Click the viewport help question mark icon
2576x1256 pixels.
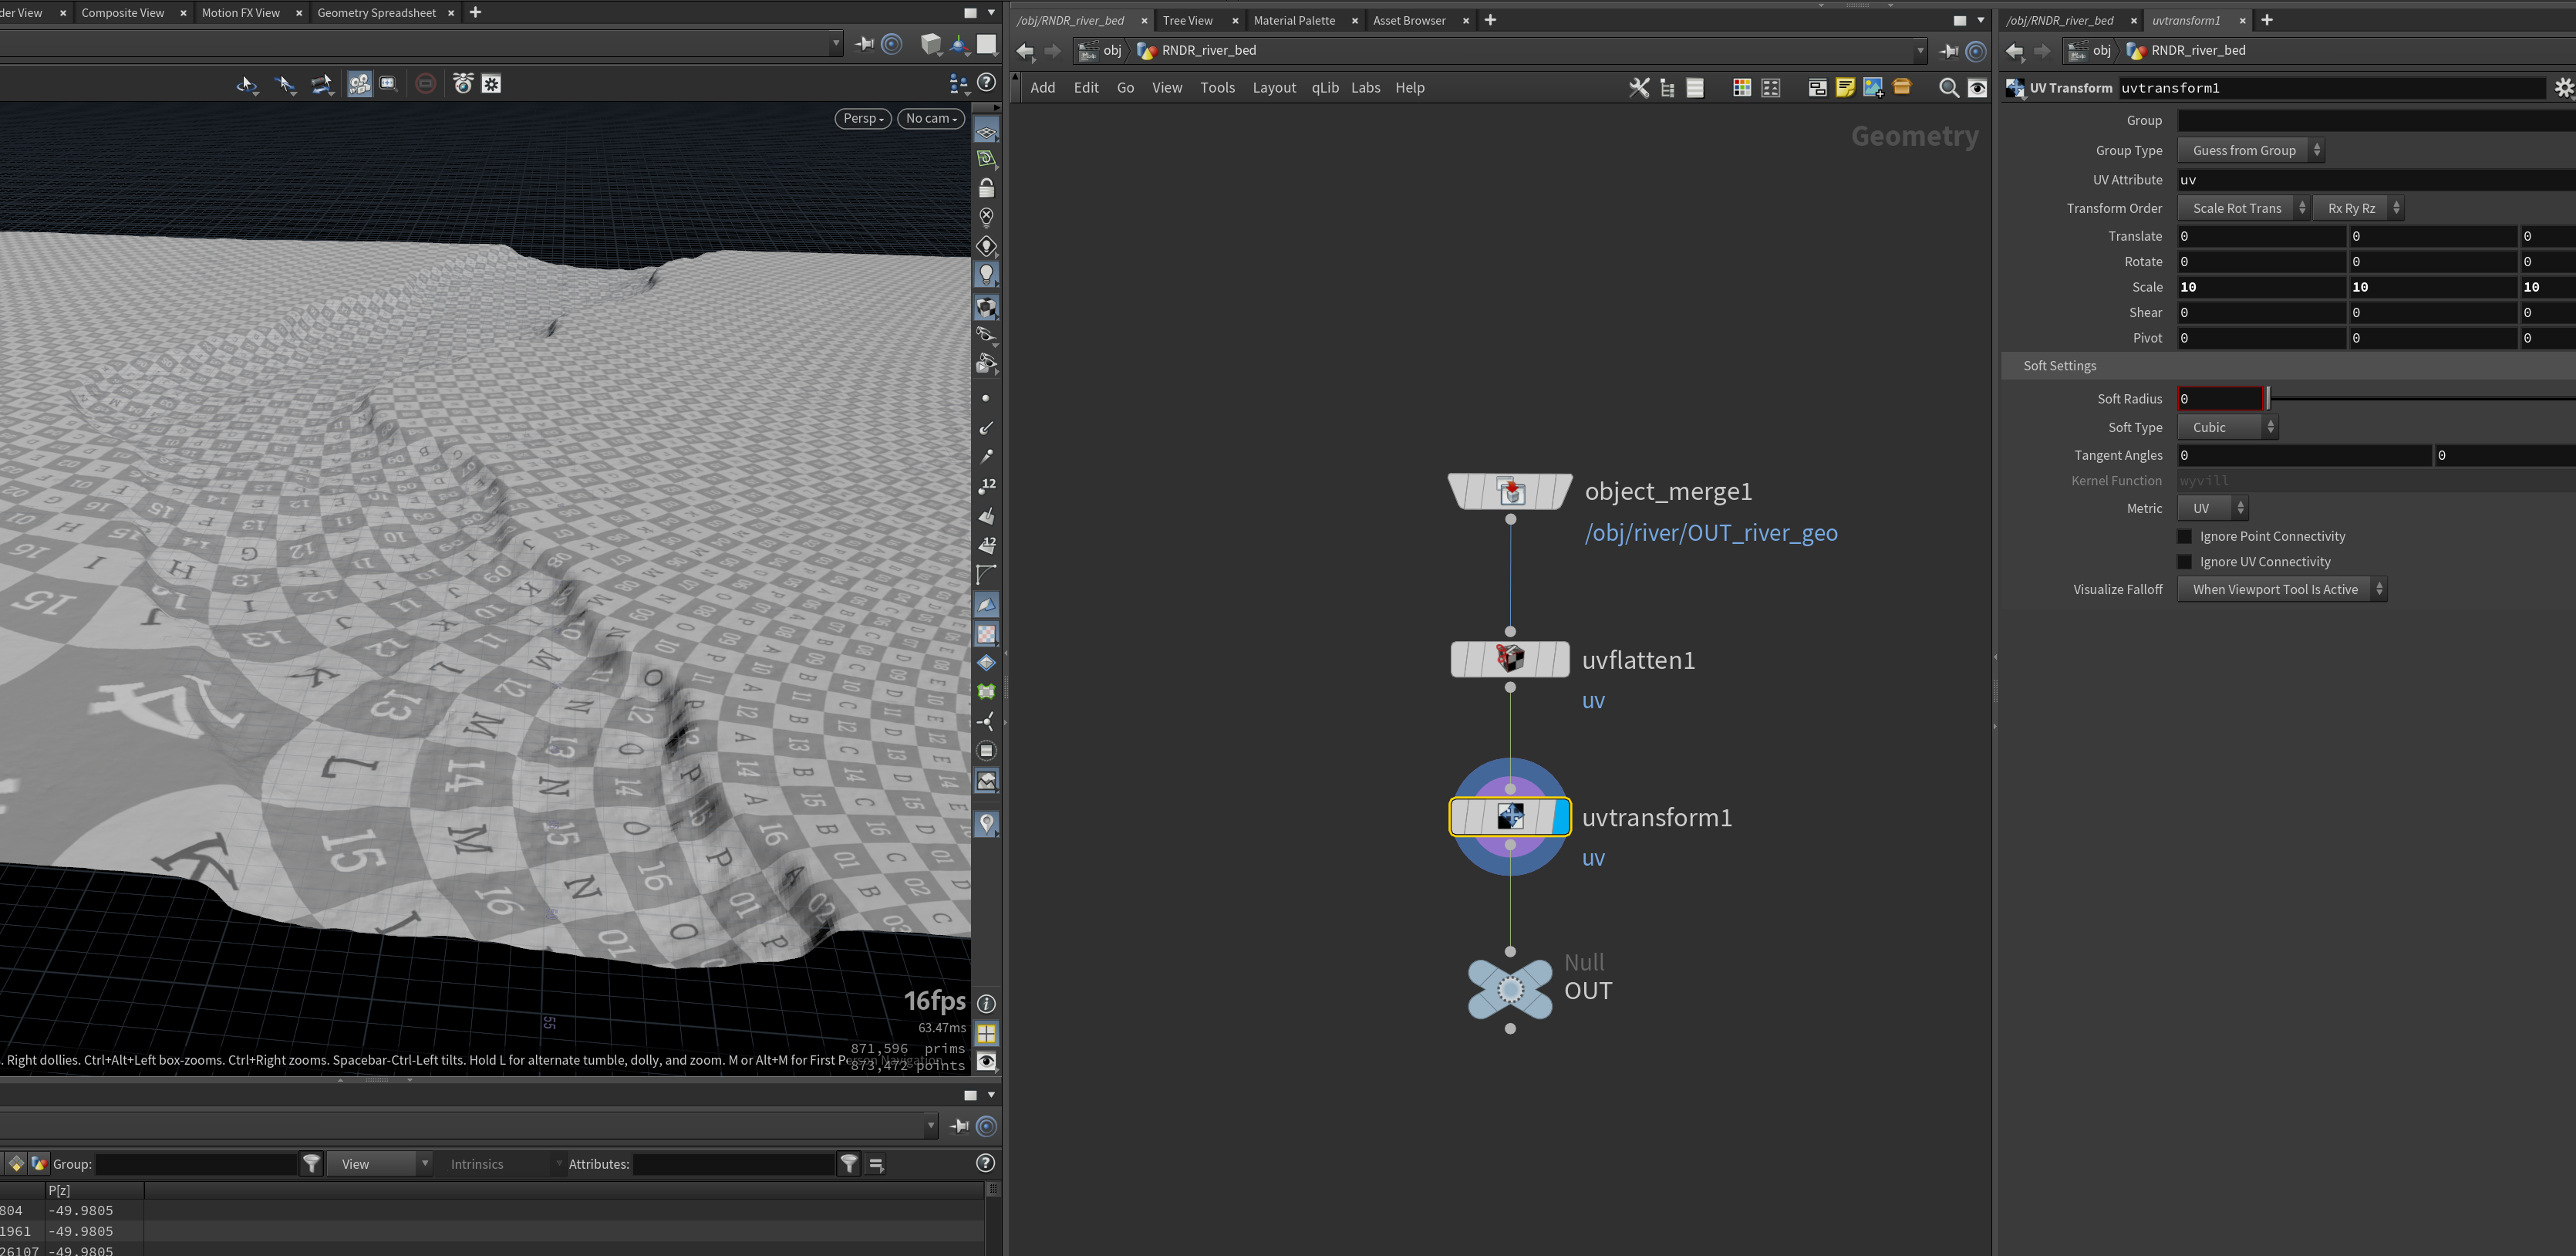tap(986, 83)
